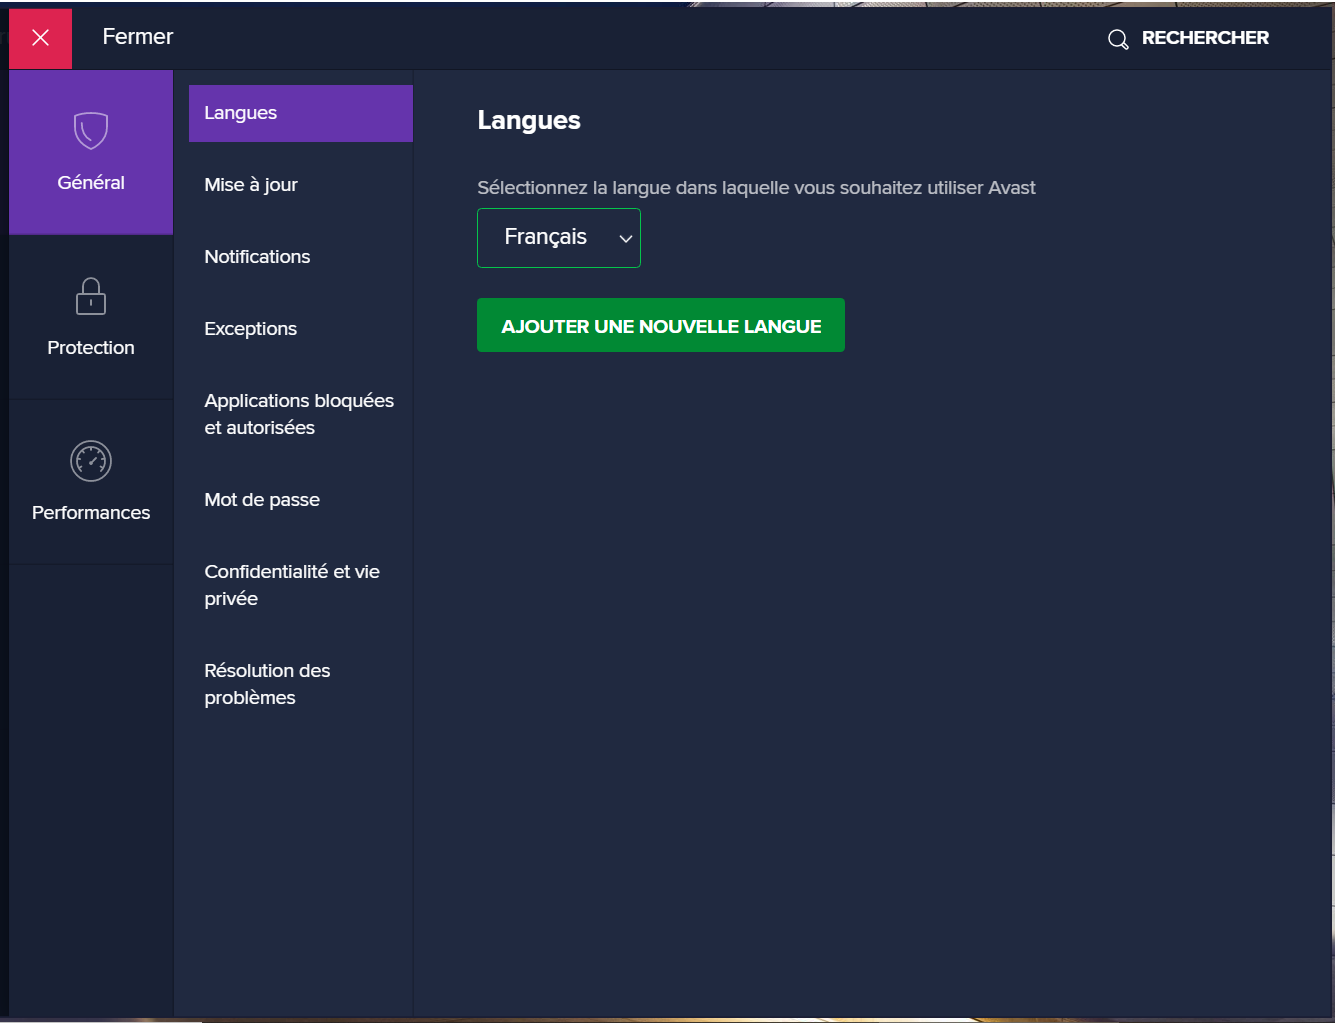
Task: Click the Général shield icon
Action: click(91, 130)
